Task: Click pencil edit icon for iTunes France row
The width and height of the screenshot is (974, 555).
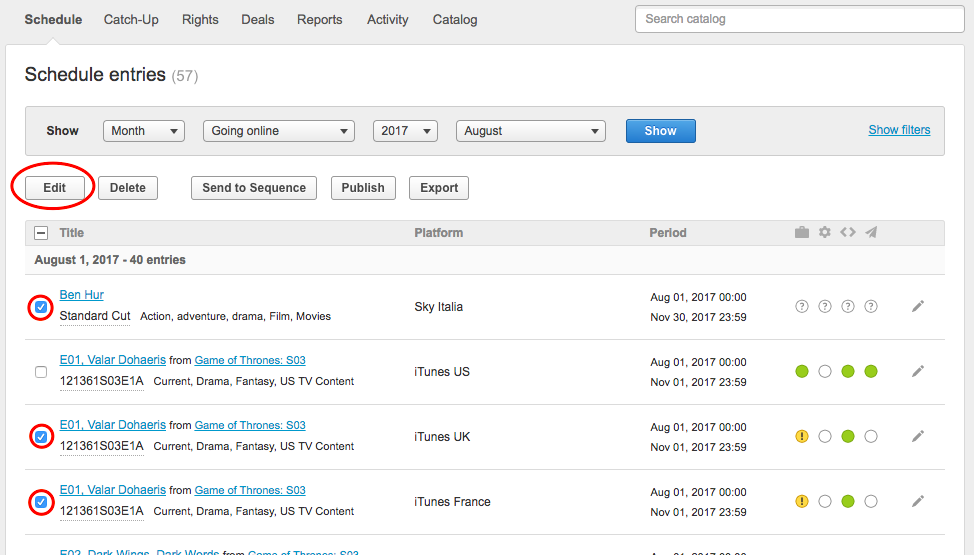Action: point(917,501)
